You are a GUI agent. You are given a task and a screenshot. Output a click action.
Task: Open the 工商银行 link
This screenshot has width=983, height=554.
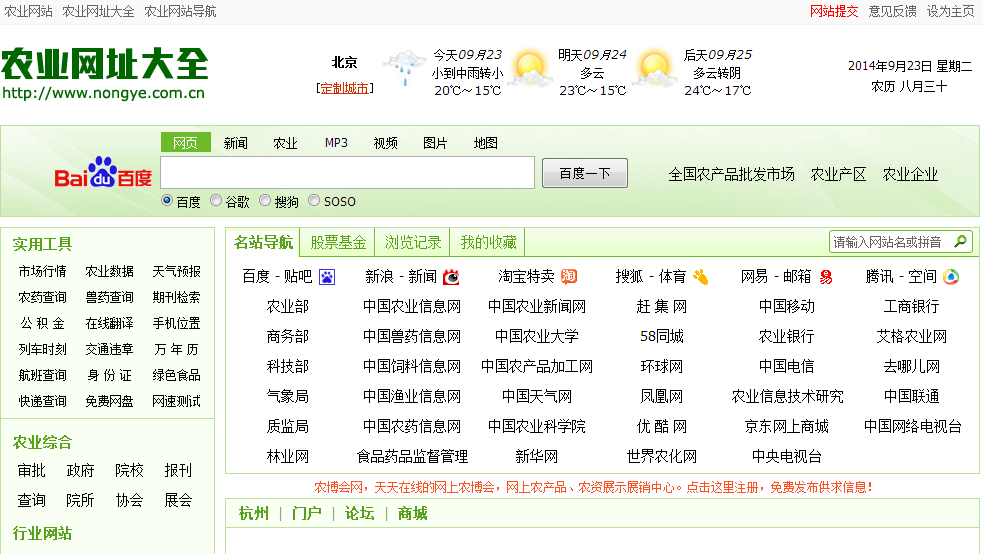(x=911, y=306)
